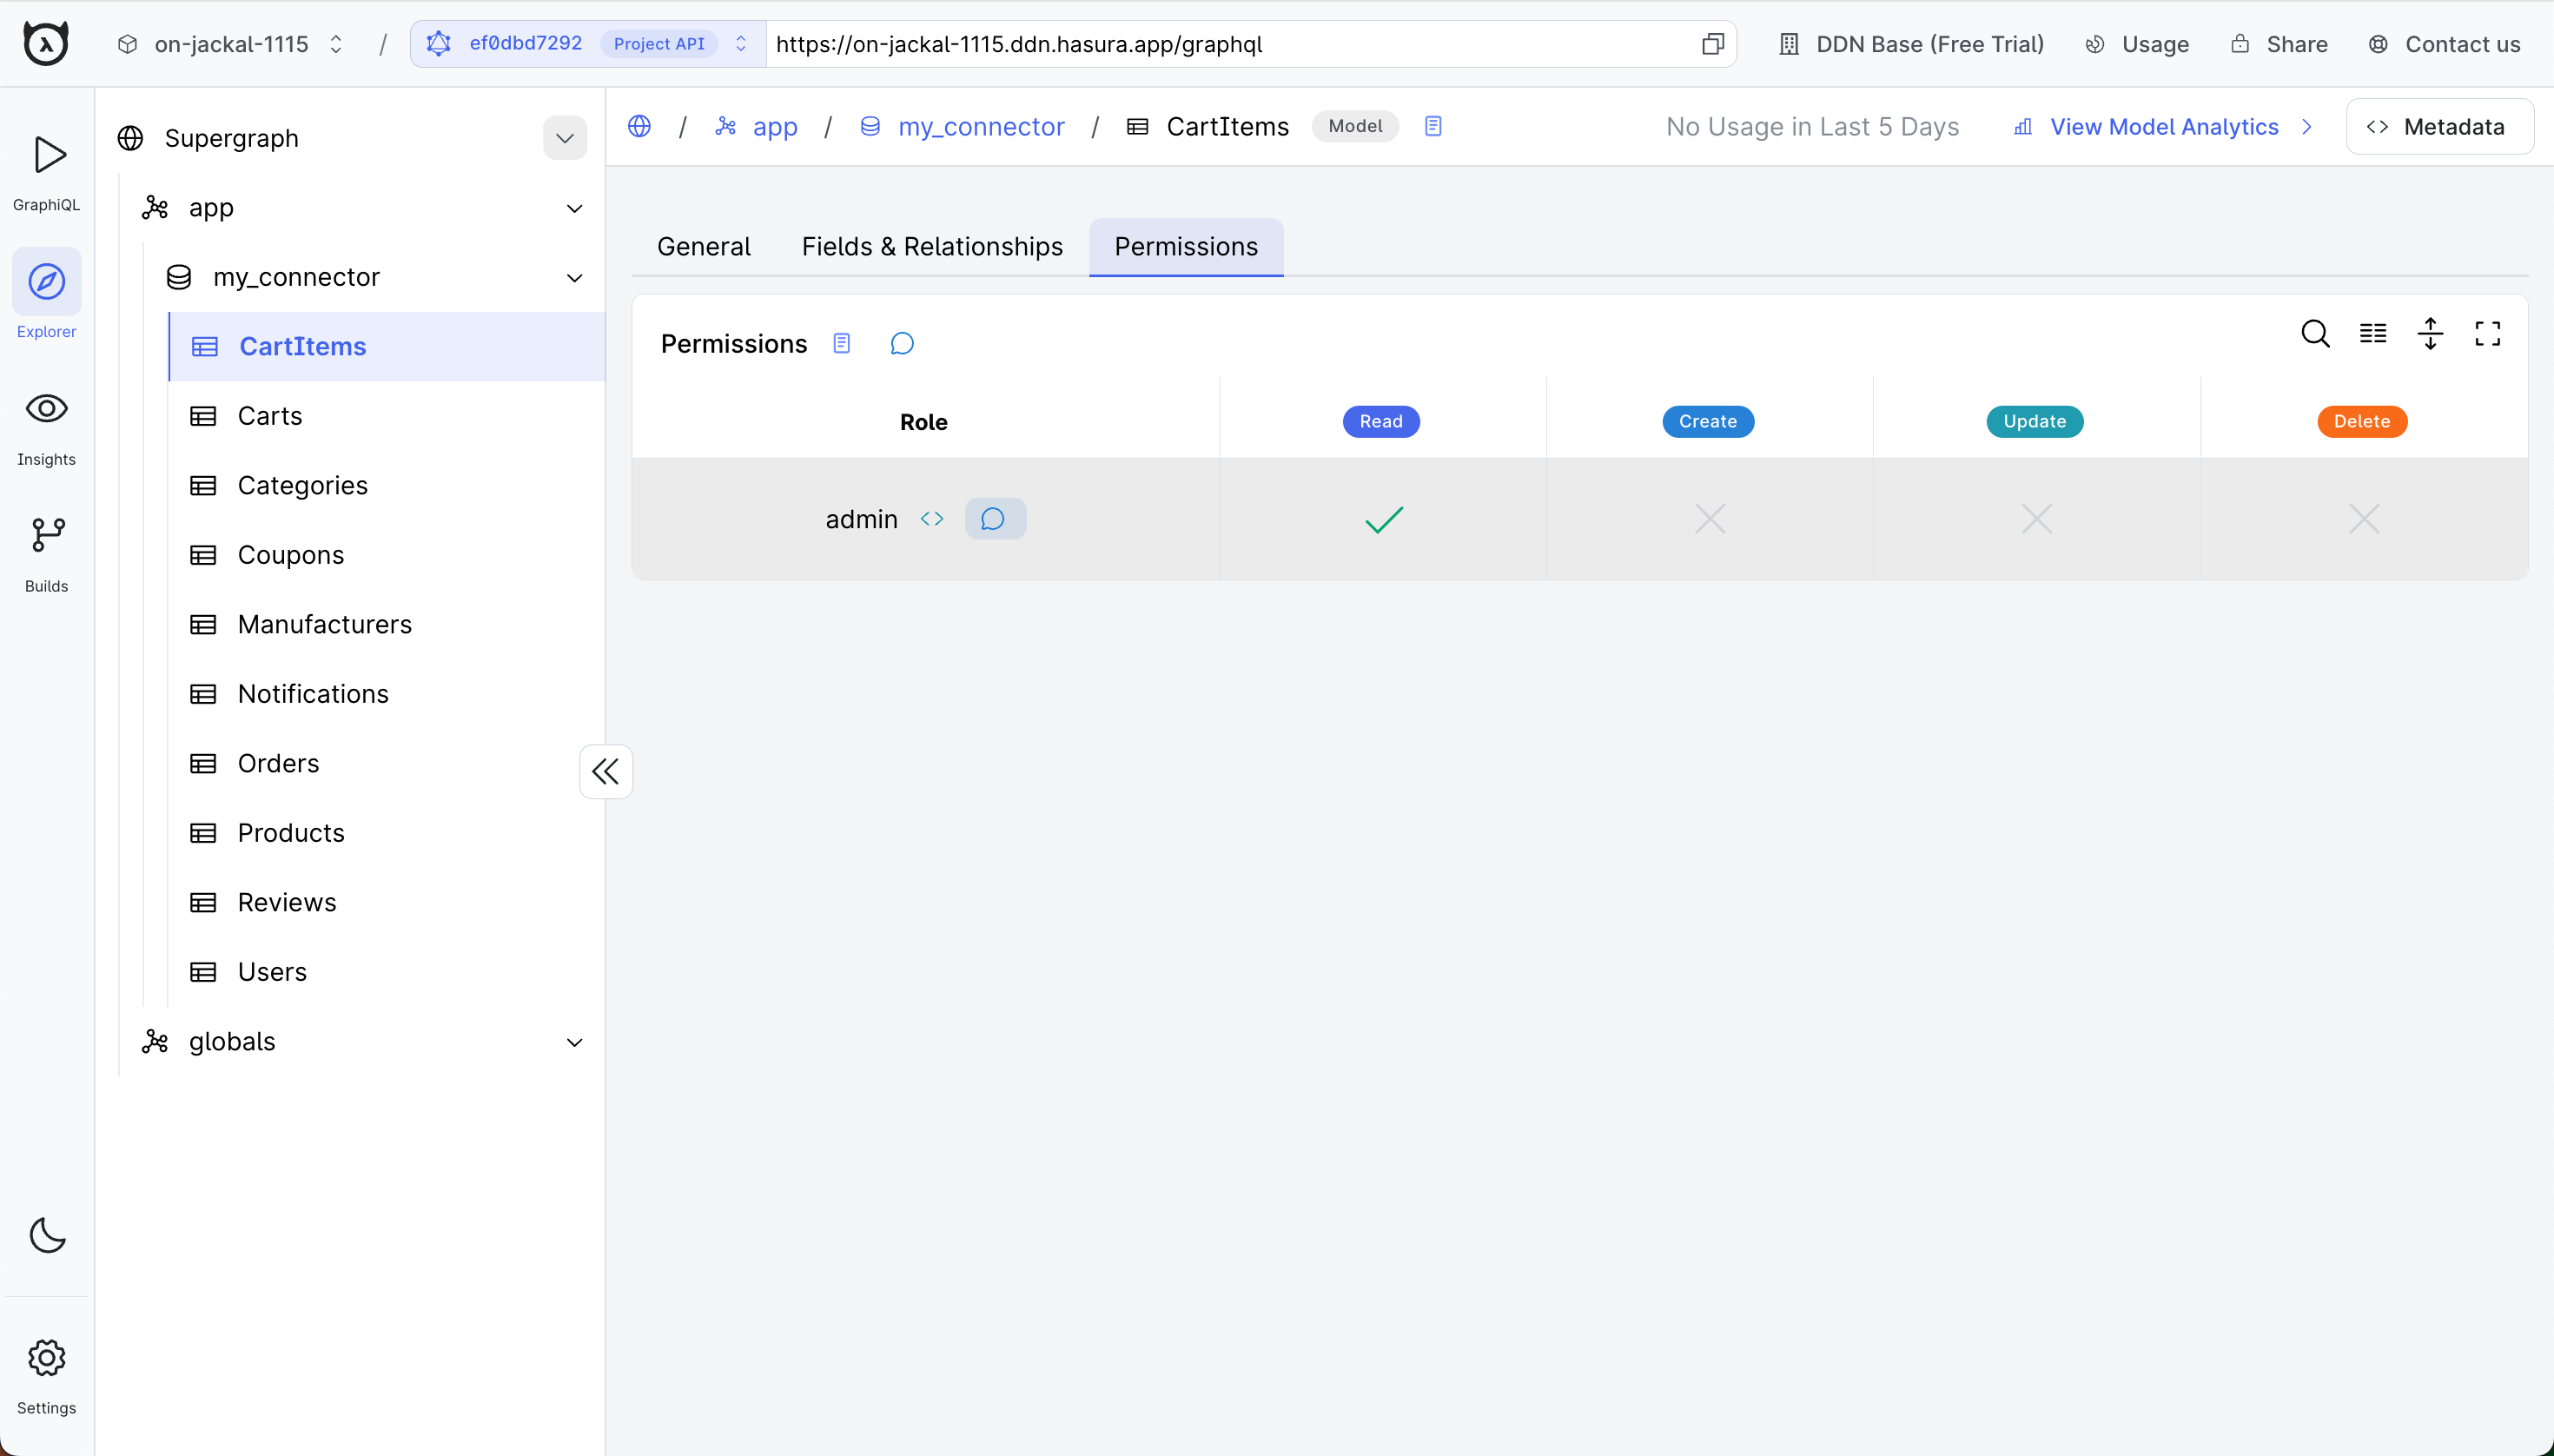Click the Update column badge
This screenshot has height=1456, width=2554.
(2034, 421)
